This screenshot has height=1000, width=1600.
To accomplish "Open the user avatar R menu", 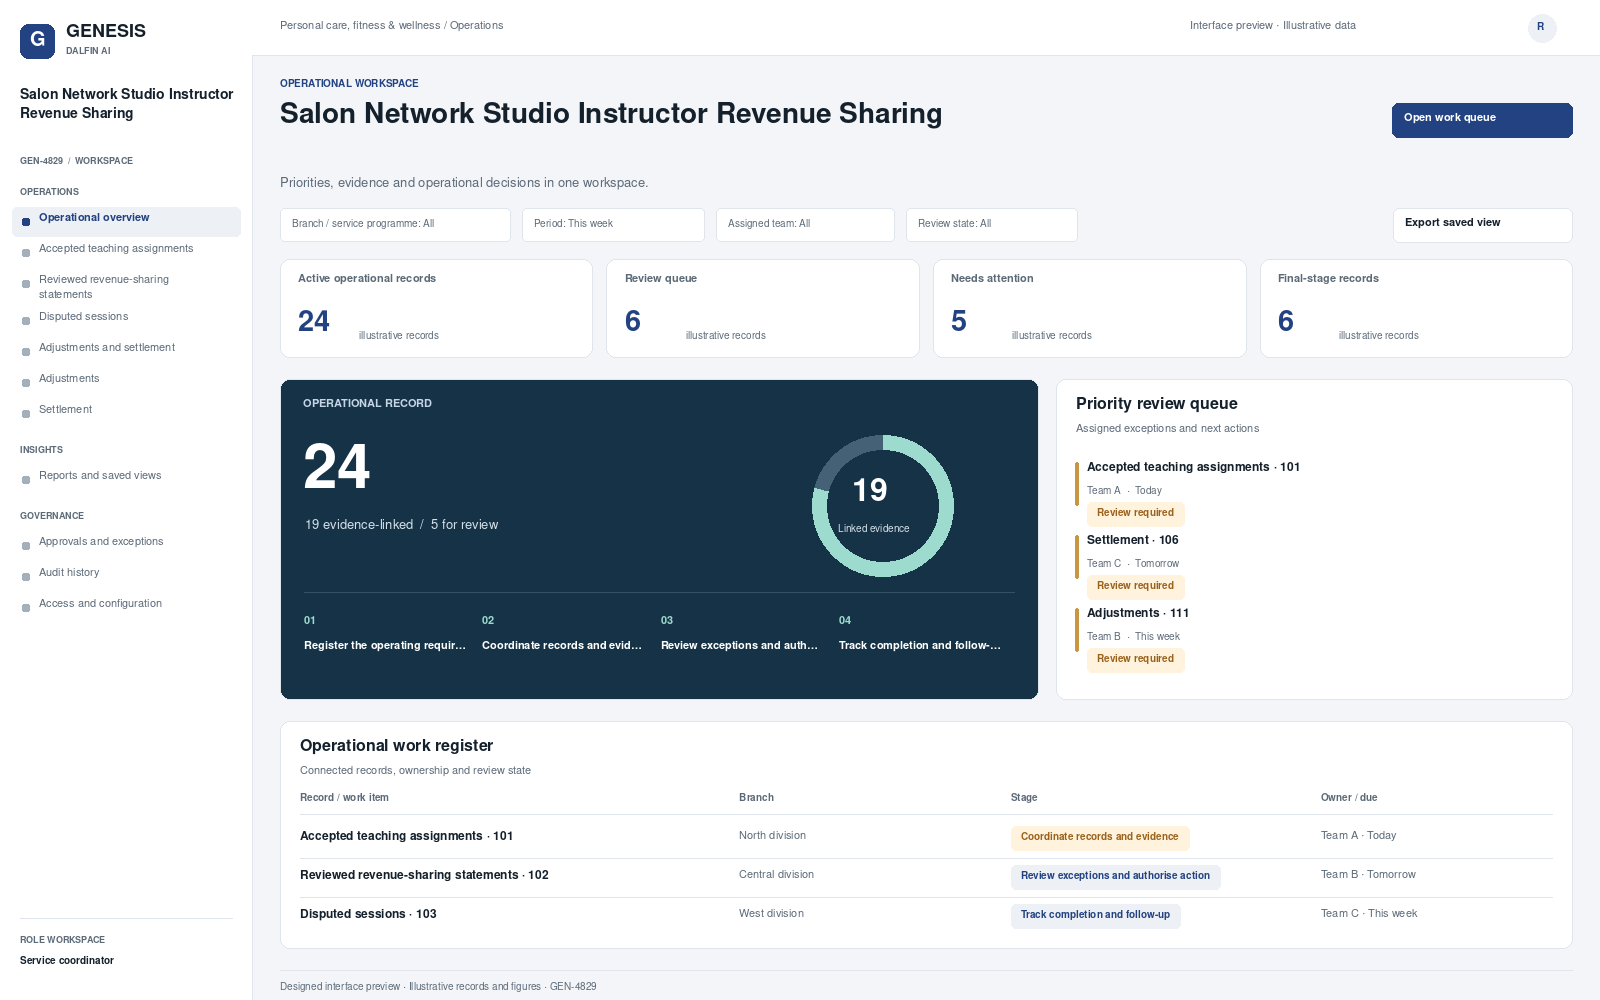I will click(1541, 27).
